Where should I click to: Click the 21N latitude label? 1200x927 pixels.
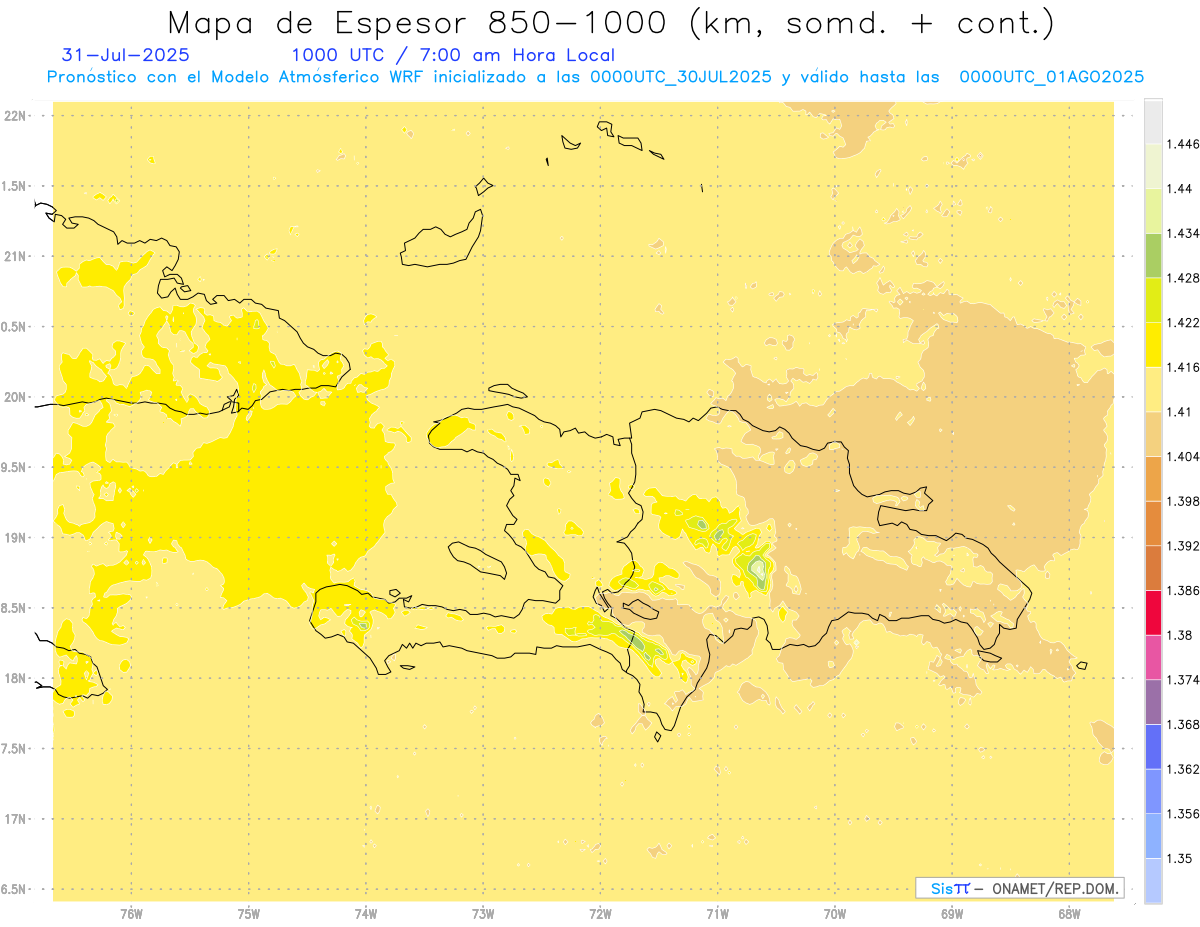pos(17,257)
